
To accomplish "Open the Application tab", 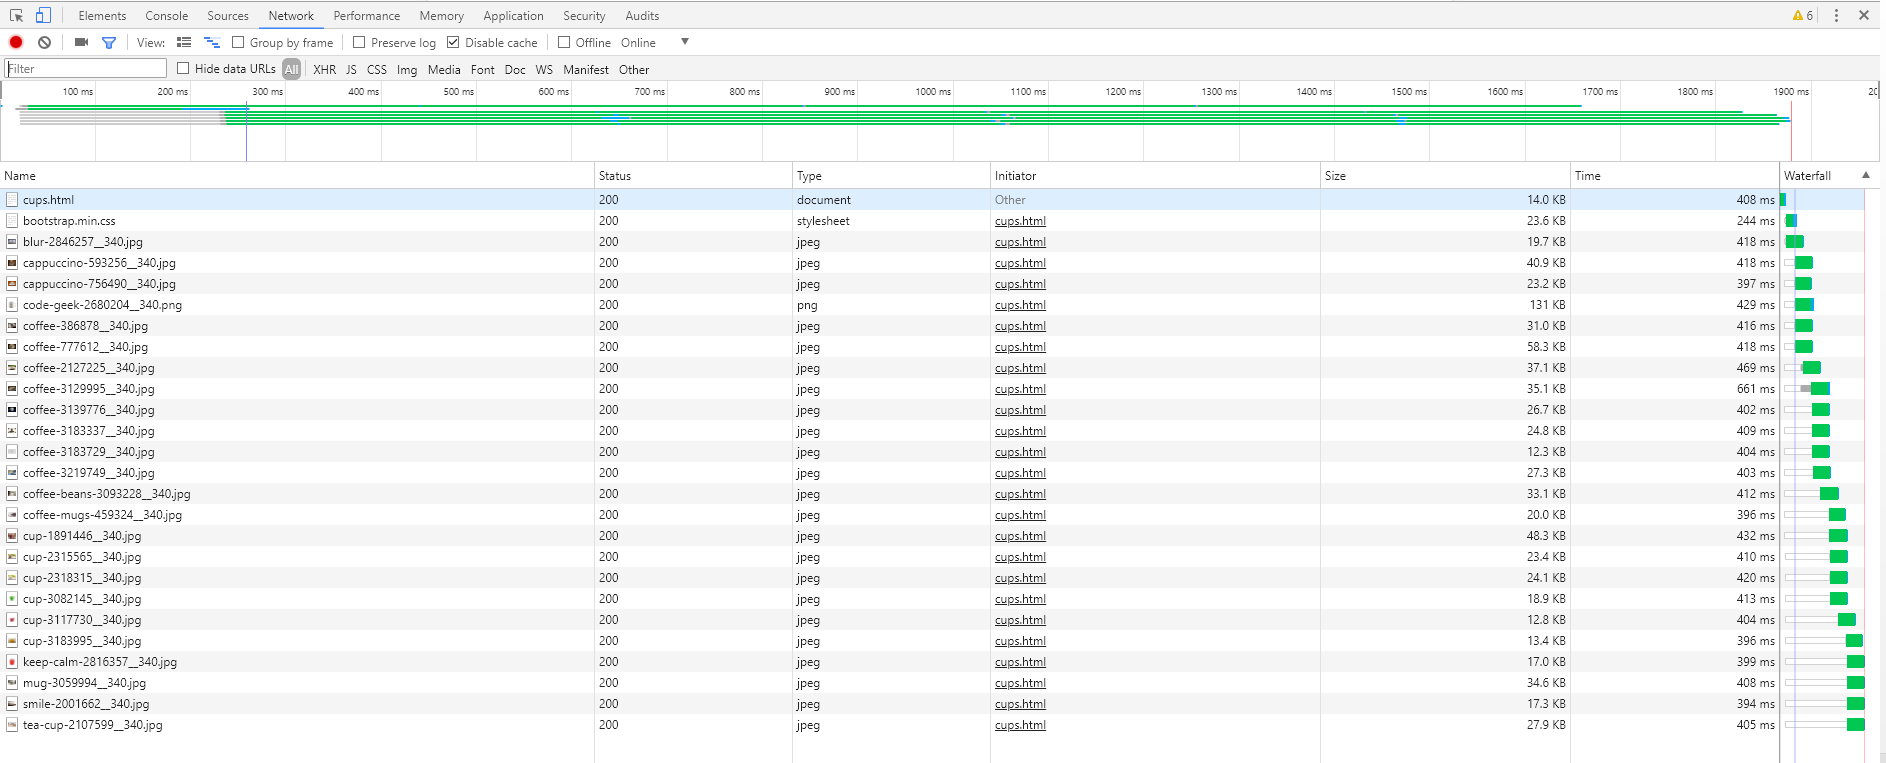I will tap(513, 15).
